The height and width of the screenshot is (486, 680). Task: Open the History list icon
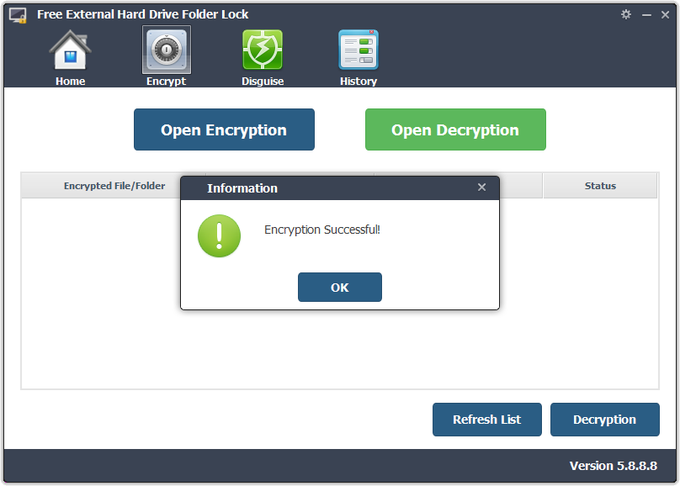pos(358,50)
